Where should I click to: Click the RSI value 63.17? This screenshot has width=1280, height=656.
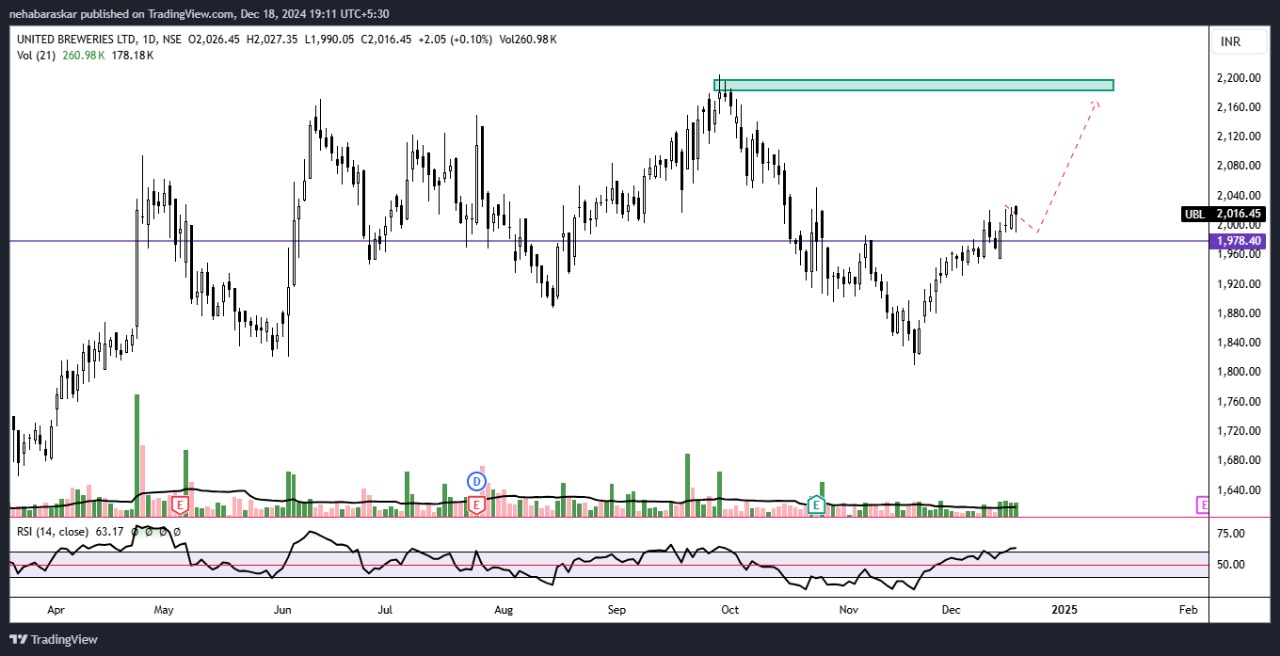point(109,531)
